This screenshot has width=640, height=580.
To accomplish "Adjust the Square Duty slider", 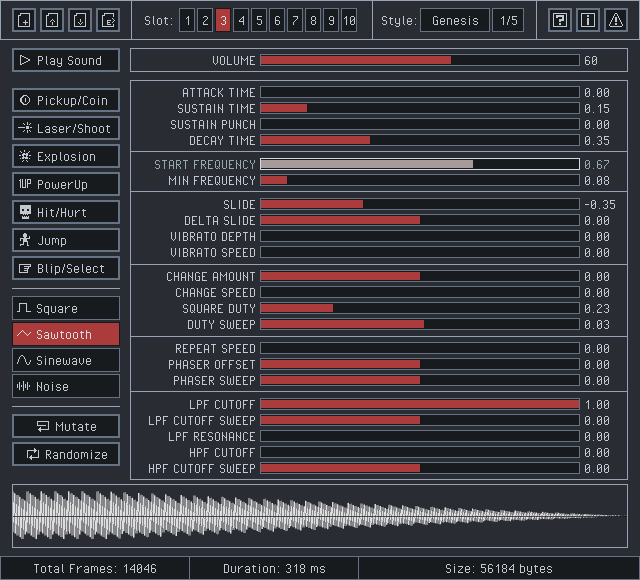I will [420, 308].
